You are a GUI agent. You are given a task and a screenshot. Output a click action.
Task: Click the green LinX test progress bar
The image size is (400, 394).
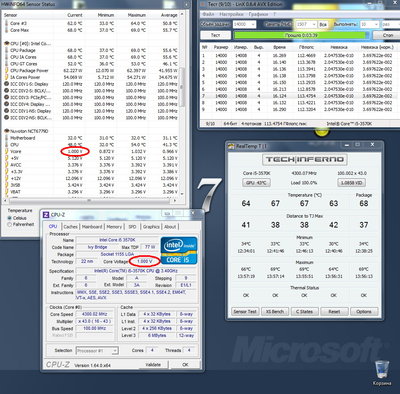301,35
